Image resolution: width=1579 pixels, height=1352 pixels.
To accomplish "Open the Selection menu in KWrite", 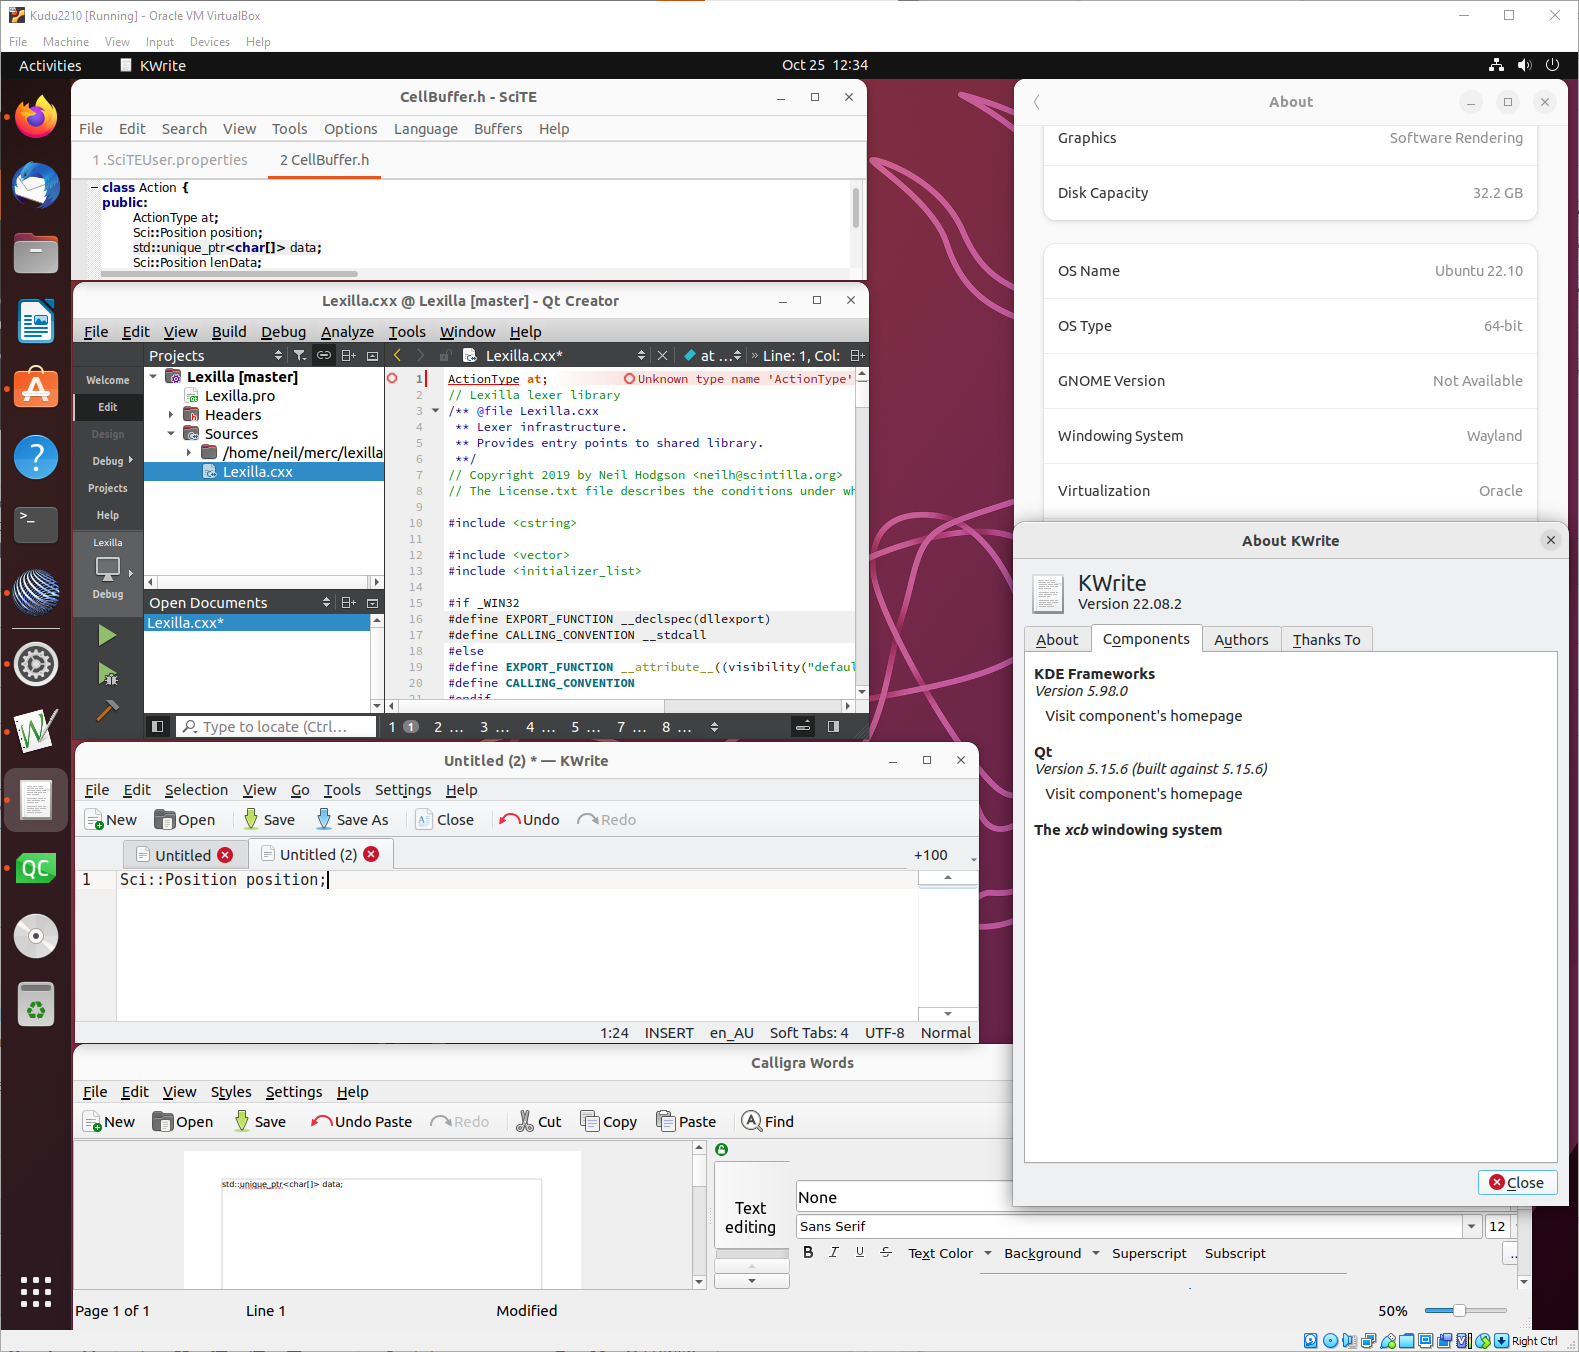I will point(196,790).
